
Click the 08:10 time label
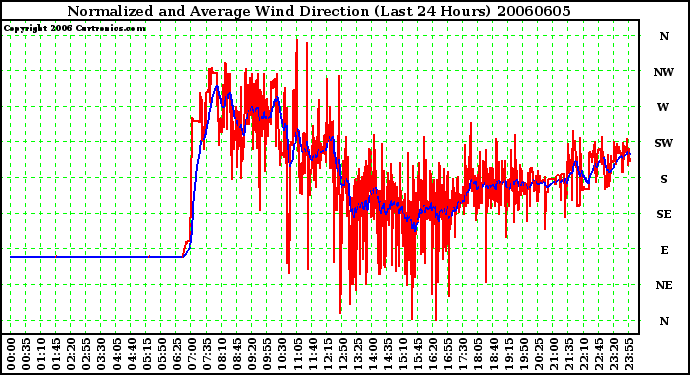point(222,354)
